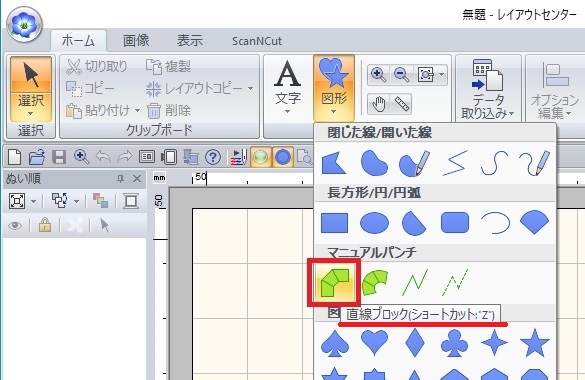Select the open straight line tool
This screenshot has width=585, height=380.
(455, 163)
